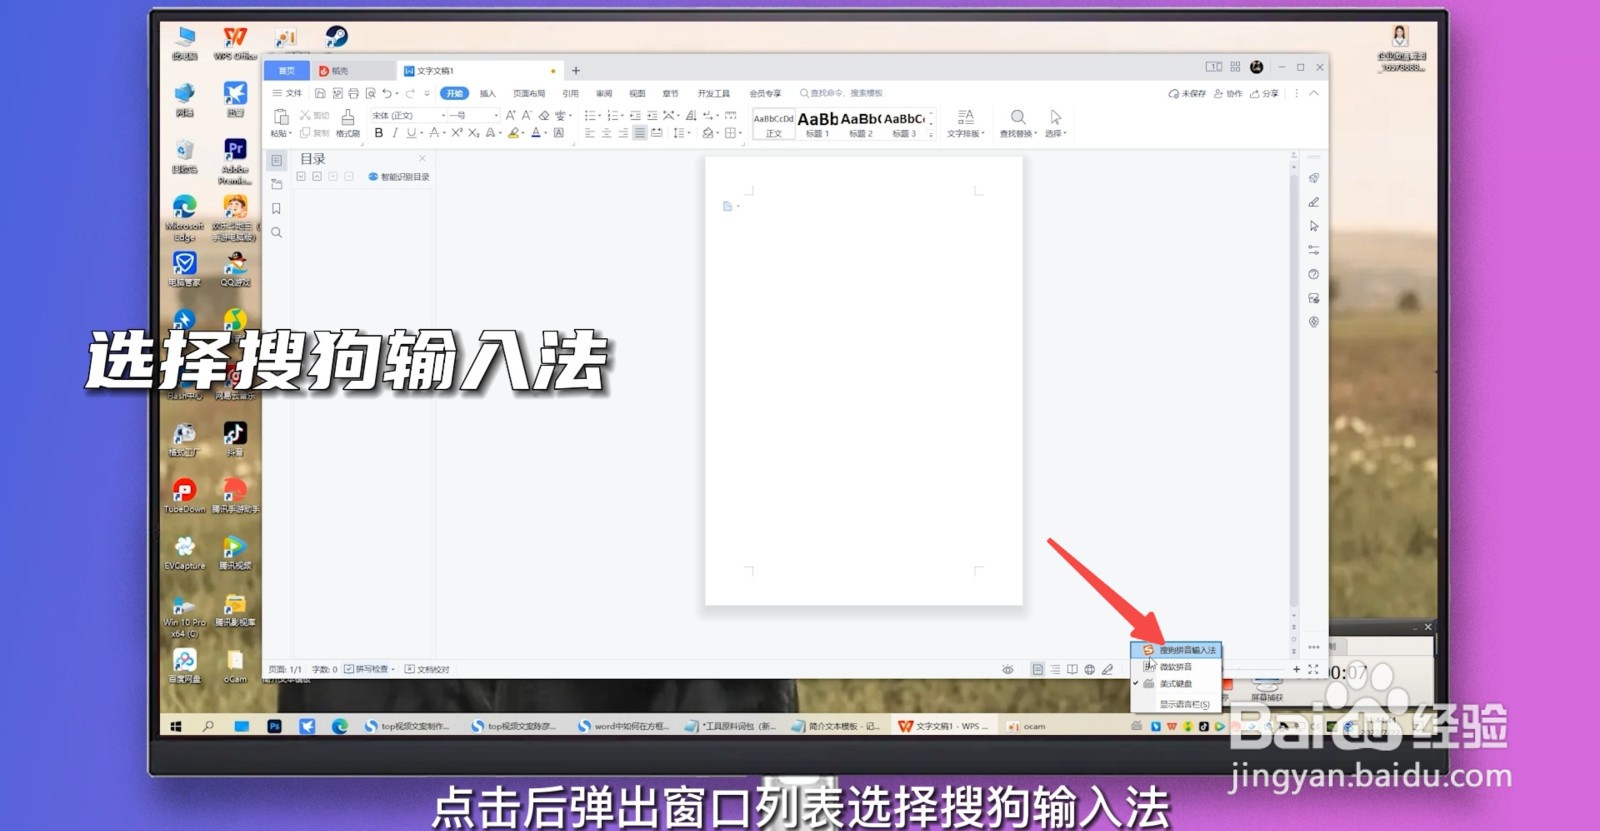The width and height of the screenshot is (1600, 831).
Task: Open the 选择 dropdown
Action: tap(1056, 124)
